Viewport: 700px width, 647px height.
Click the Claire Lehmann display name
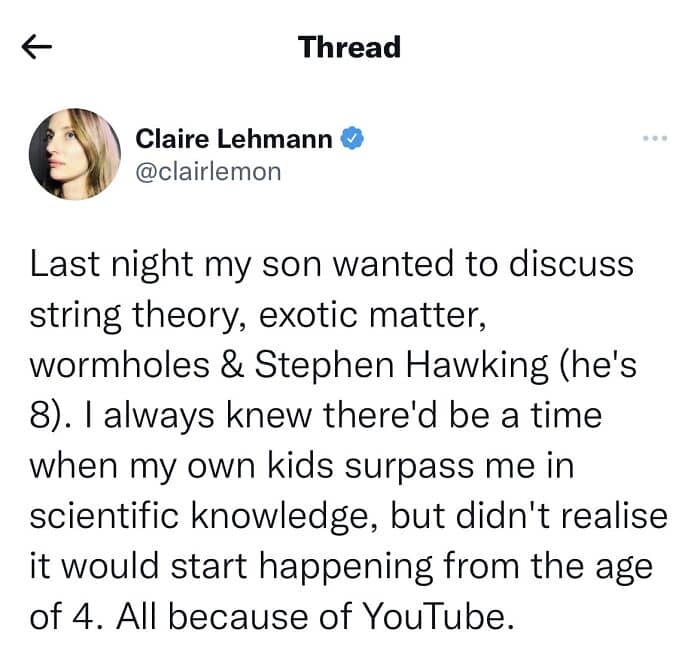(x=233, y=138)
